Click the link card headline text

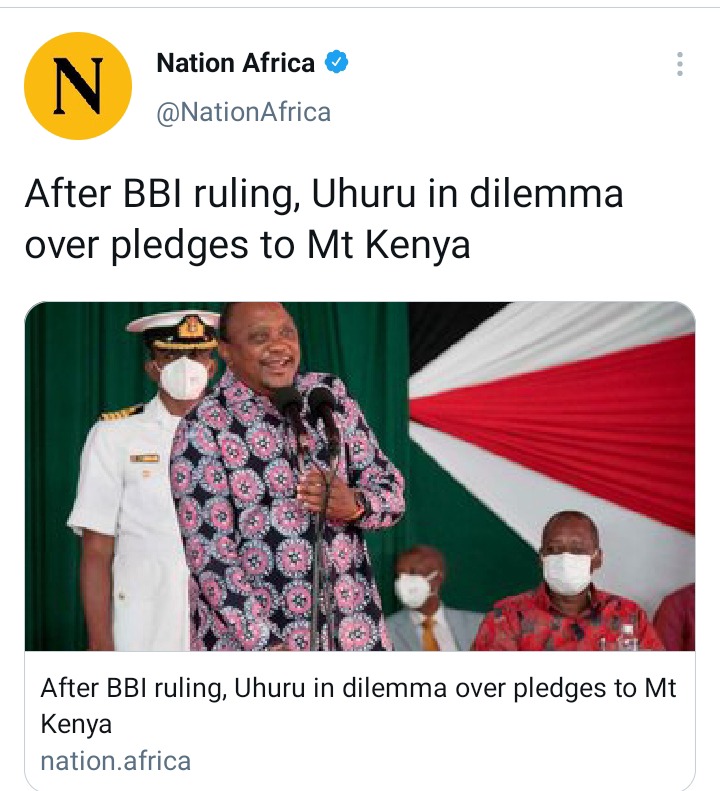coord(358,705)
